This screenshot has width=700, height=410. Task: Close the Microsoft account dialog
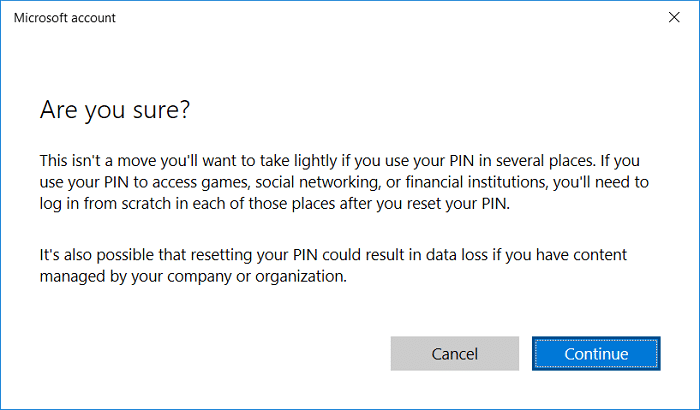coord(672,17)
